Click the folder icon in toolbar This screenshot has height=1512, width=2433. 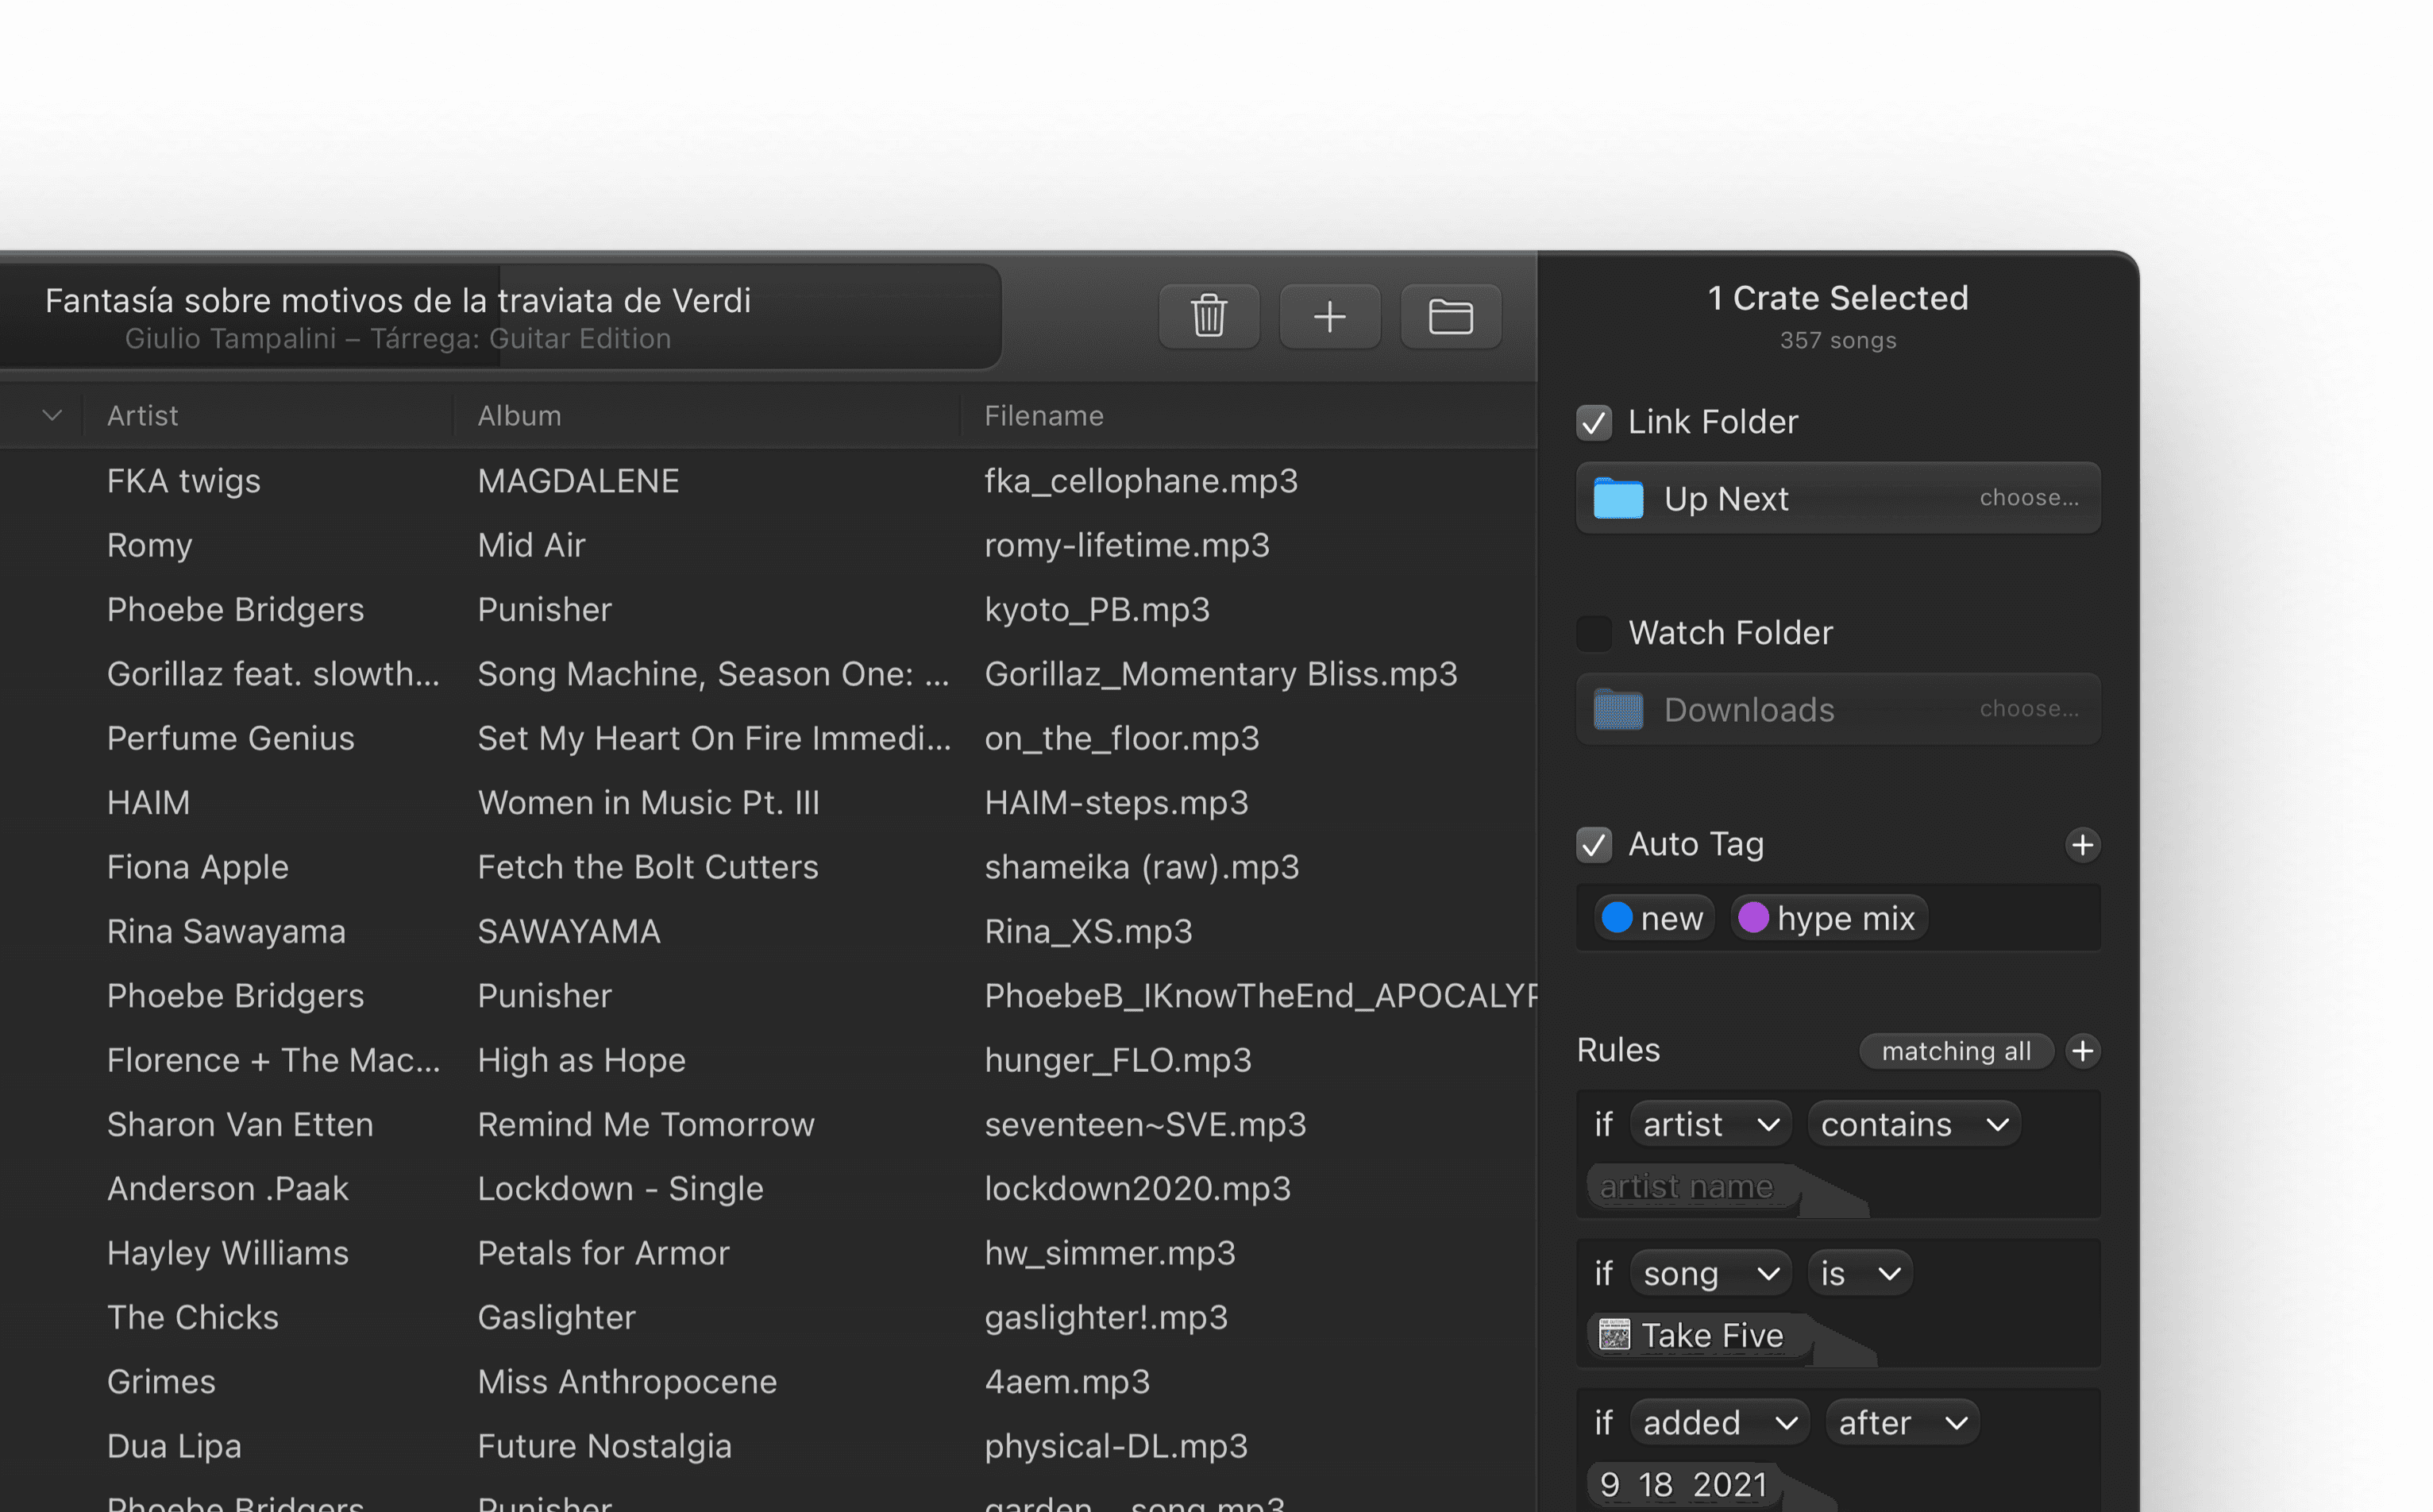click(1450, 316)
